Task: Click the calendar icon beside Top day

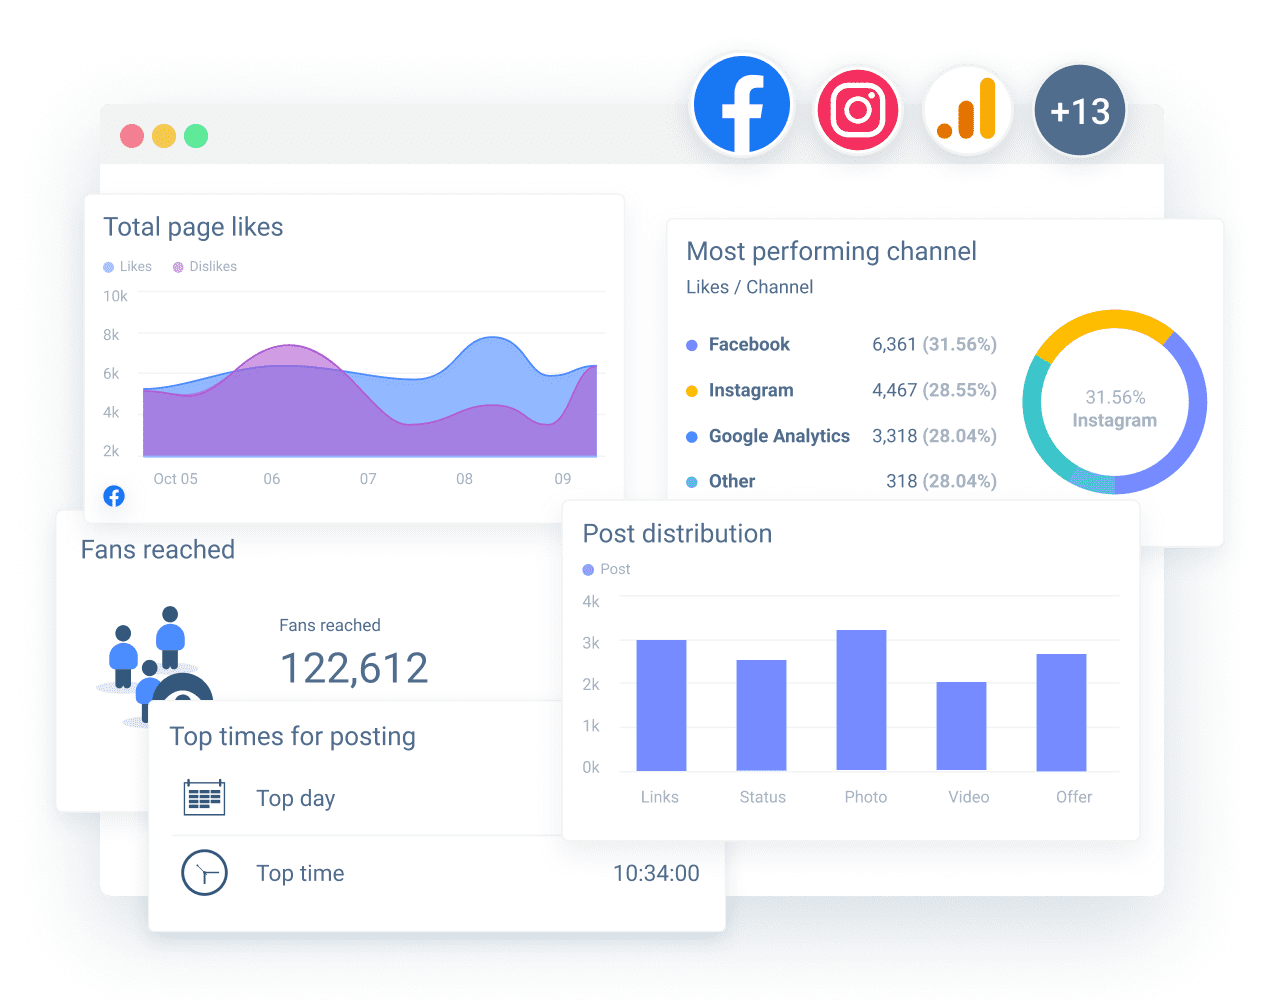Action: click(x=204, y=798)
